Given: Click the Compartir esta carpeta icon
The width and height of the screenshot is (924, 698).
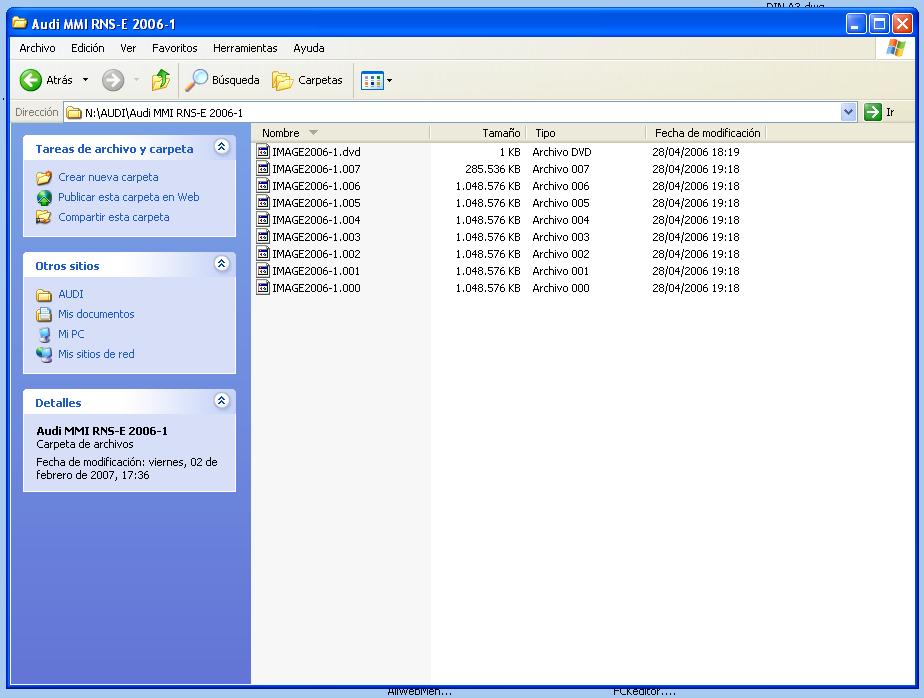Looking at the screenshot, I should pos(44,217).
